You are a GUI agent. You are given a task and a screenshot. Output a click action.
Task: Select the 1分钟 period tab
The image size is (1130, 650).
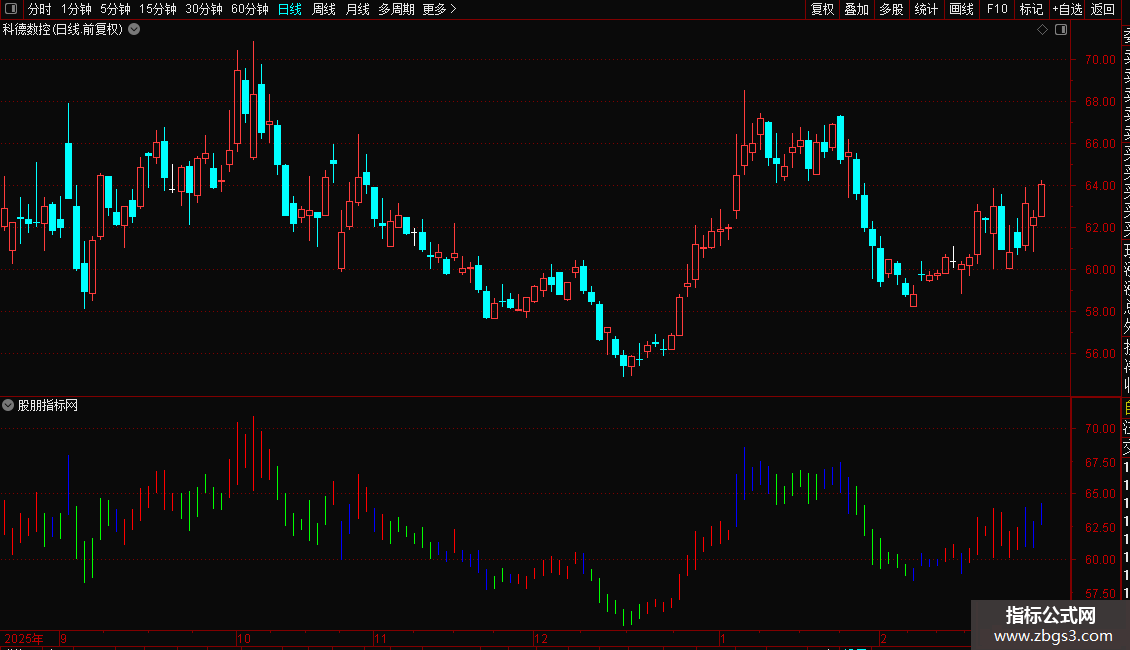[76, 9]
